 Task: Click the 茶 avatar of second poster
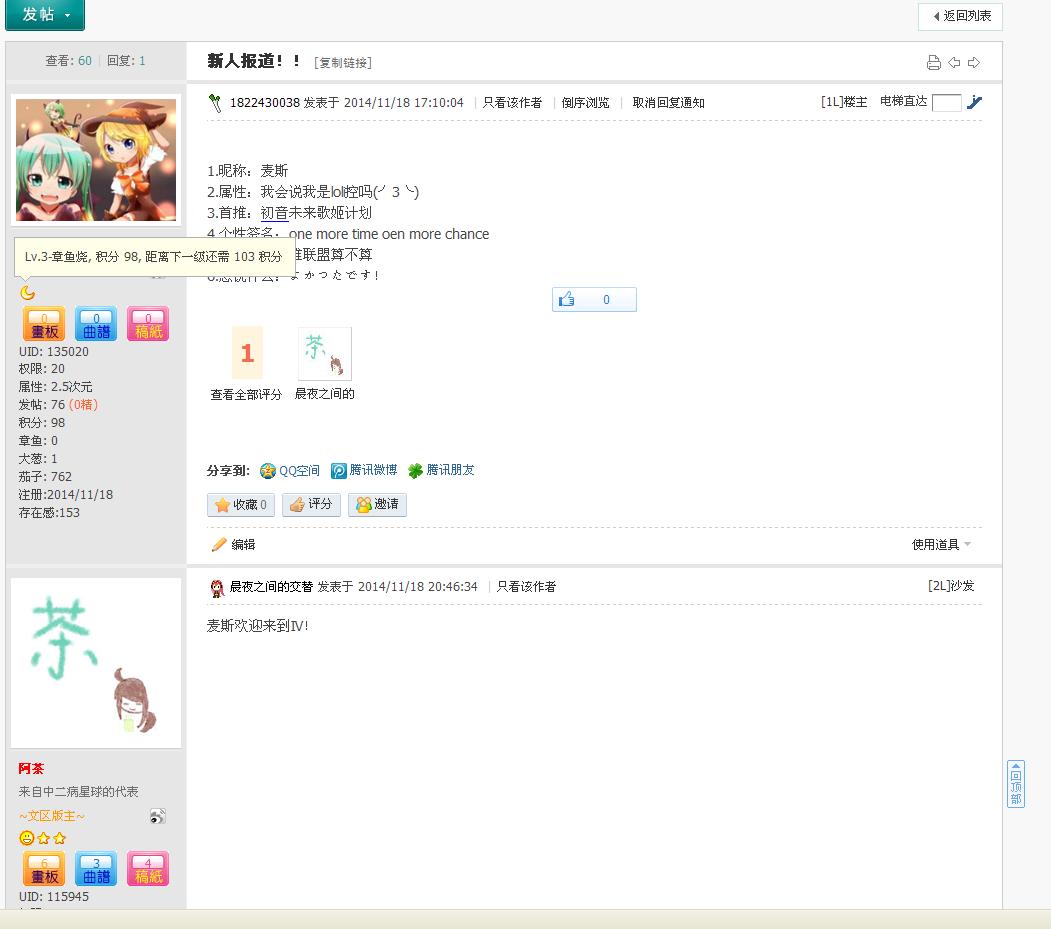click(96, 663)
